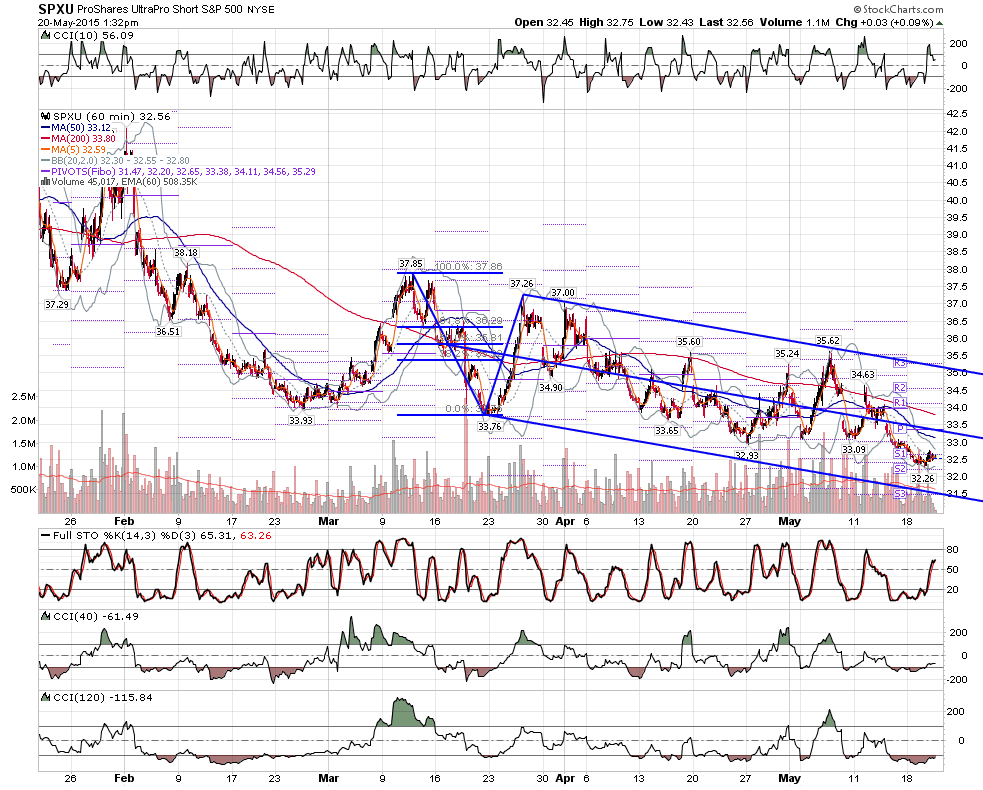
Task: Click the 33.76 low price annotation
Action: coord(490,427)
